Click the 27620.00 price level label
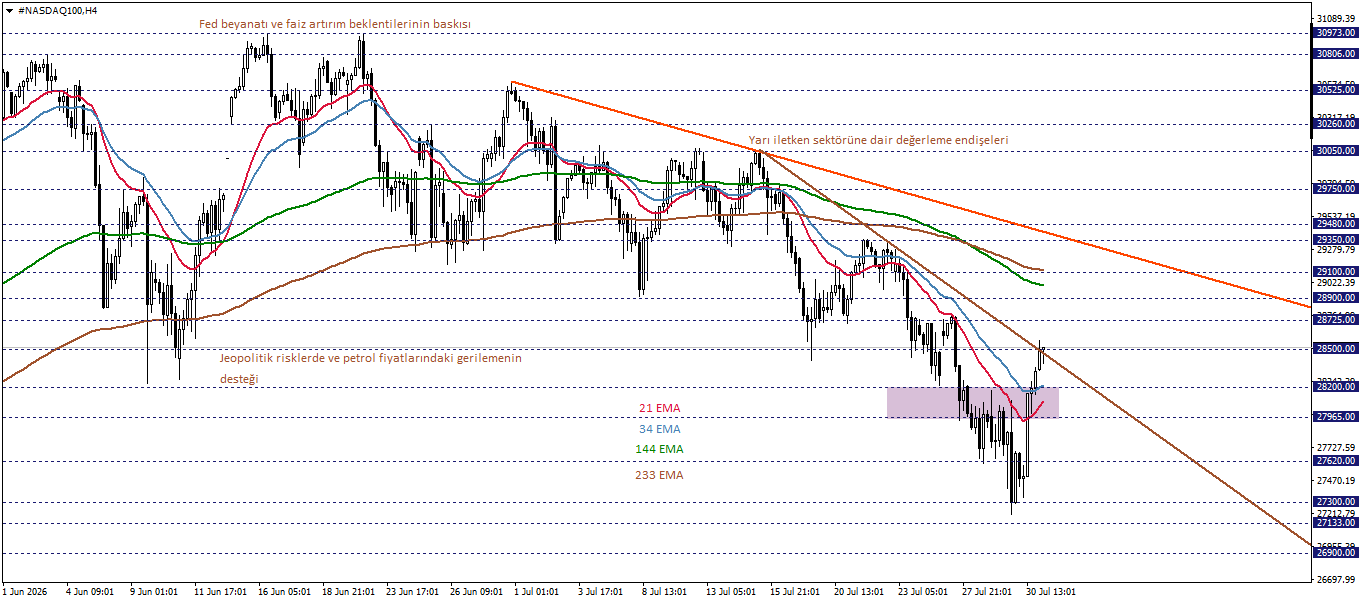The image size is (1362, 603). click(1336, 461)
